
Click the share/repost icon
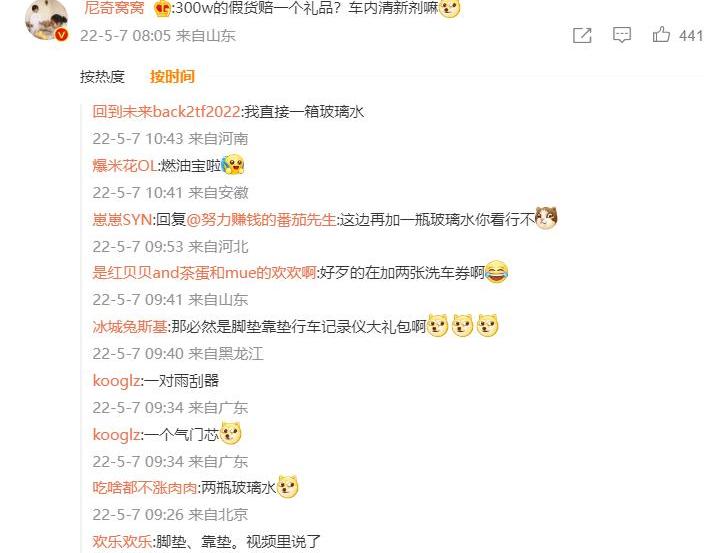[x=582, y=35]
